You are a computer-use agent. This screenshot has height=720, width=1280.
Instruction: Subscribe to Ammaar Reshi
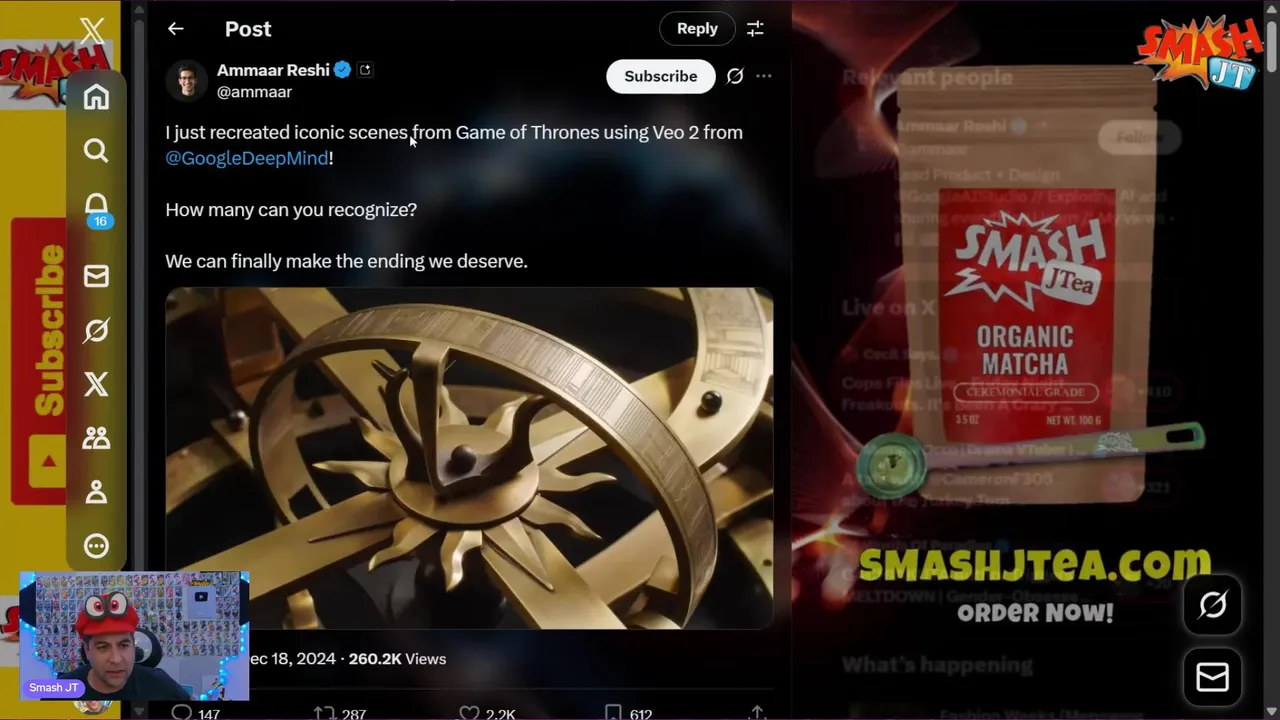point(661,76)
